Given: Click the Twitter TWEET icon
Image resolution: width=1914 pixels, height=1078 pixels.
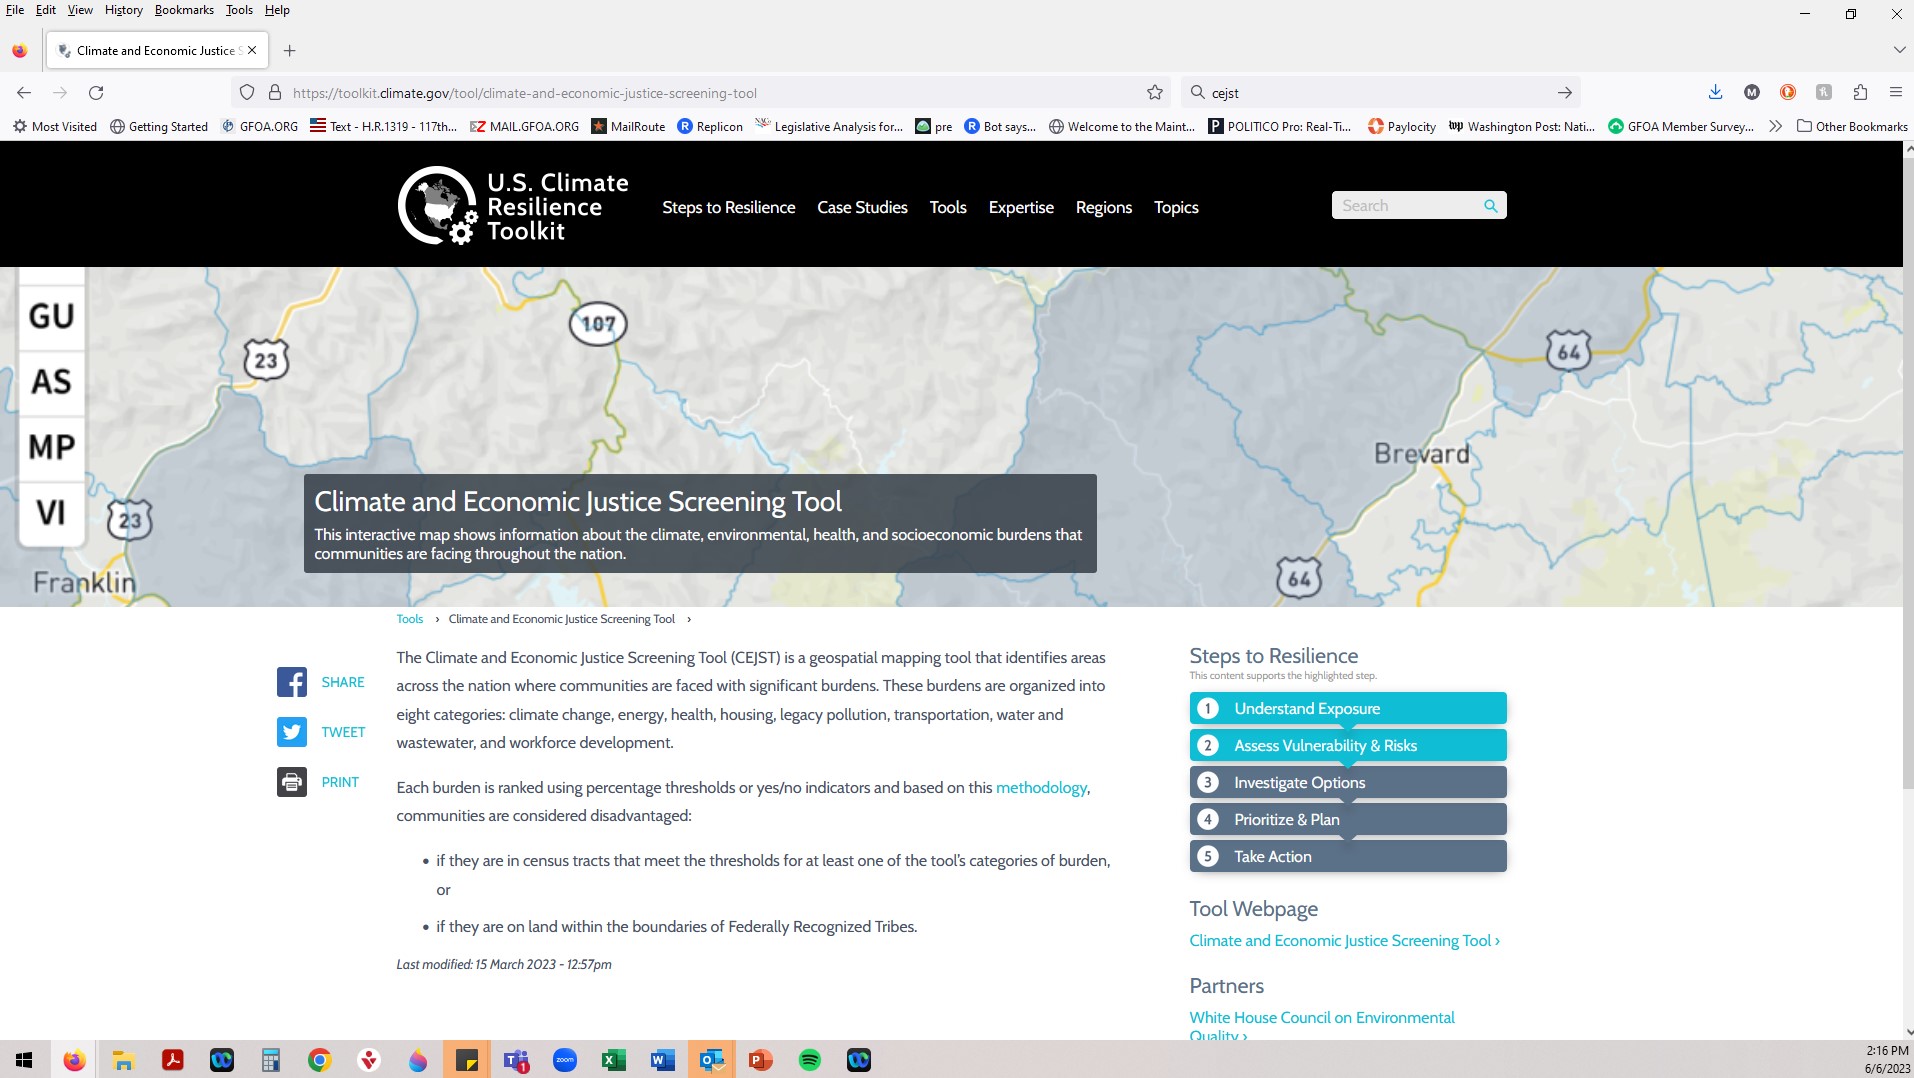Looking at the screenshot, I should tap(291, 731).
